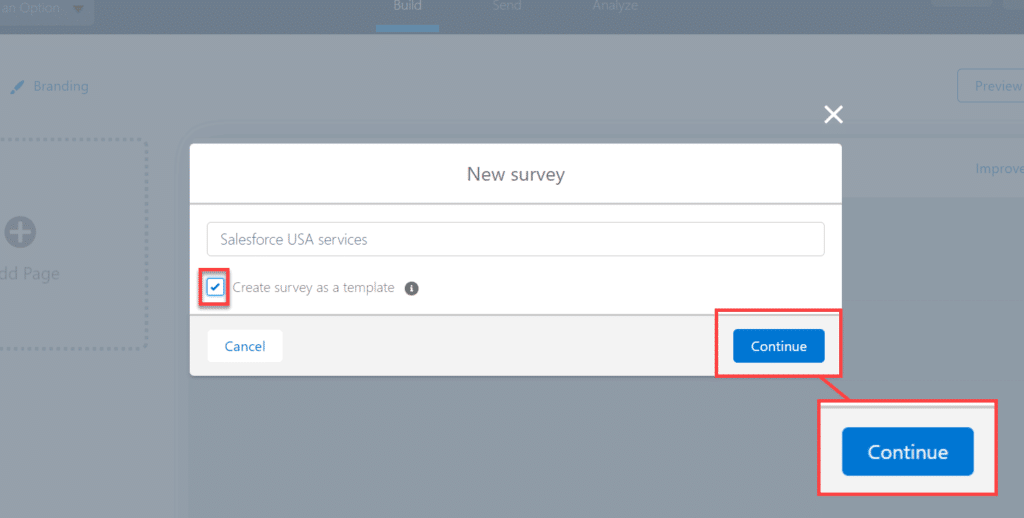Viewport: 1024px width, 518px height.
Task: Click the Branding pencil icon
Action: [16, 87]
